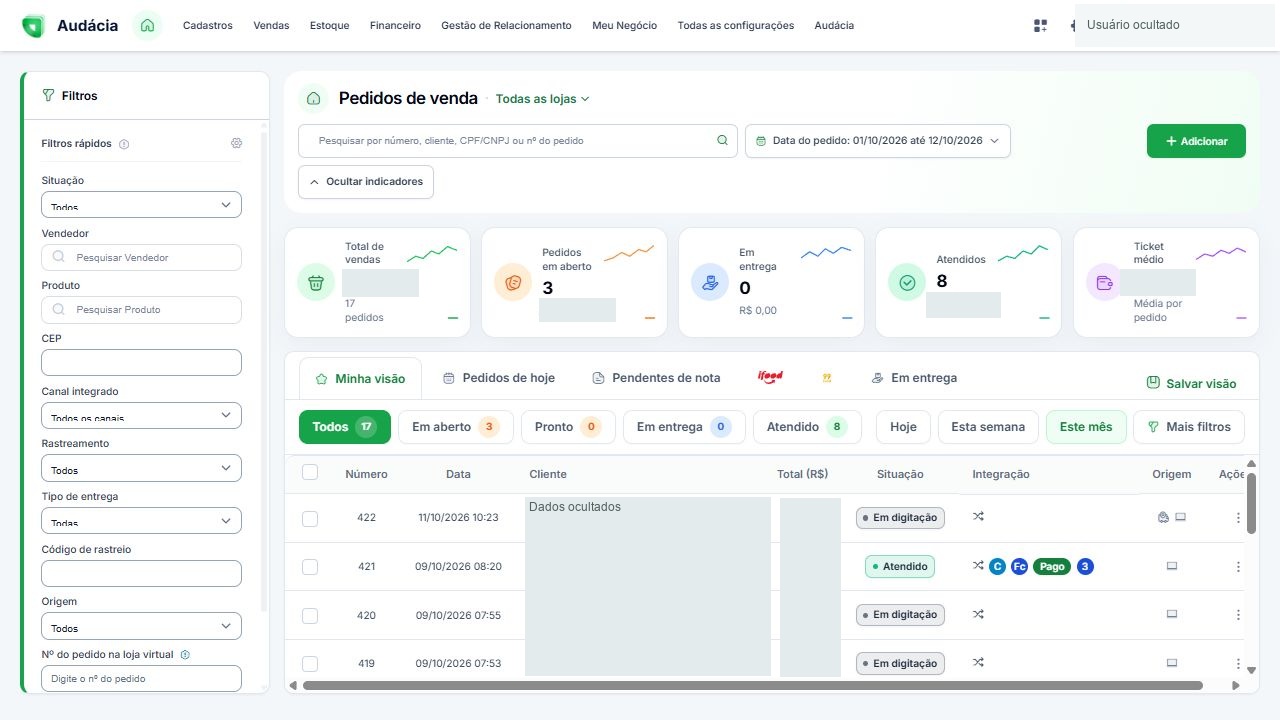Click the Atendidos check-circle icon
The height and width of the screenshot is (720, 1280).
(907, 282)
